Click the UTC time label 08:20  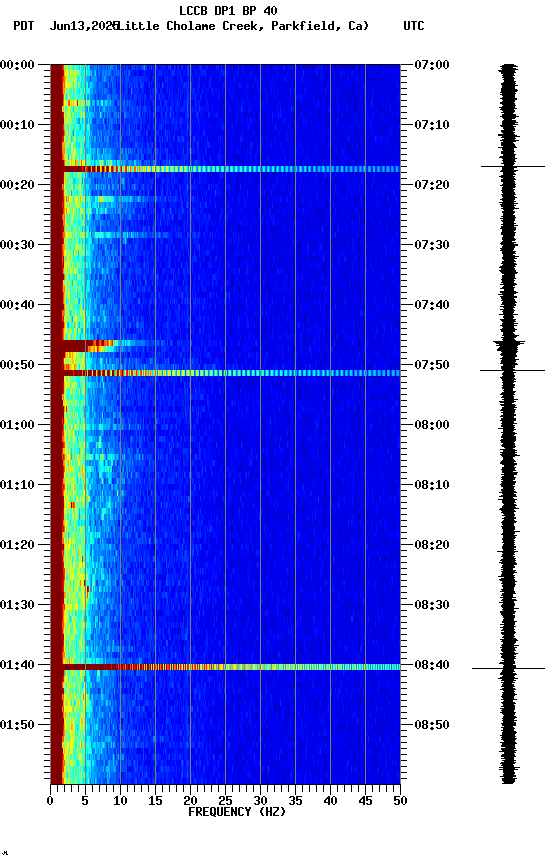click(x=432, y=546)
